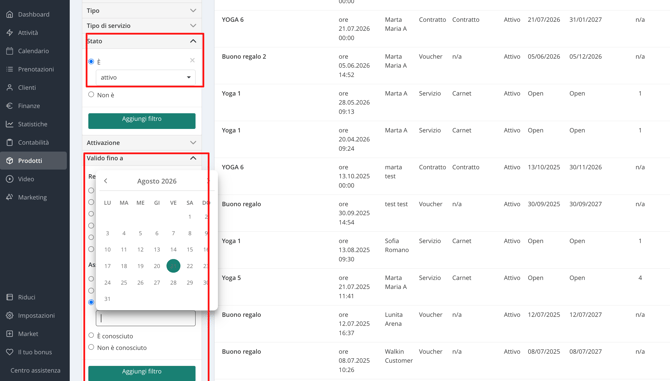The height and width of the screenshot is (381, 670).
Task: Pick August 22 in the calendar
Action: pyautogui.click(x=190, y=266)
